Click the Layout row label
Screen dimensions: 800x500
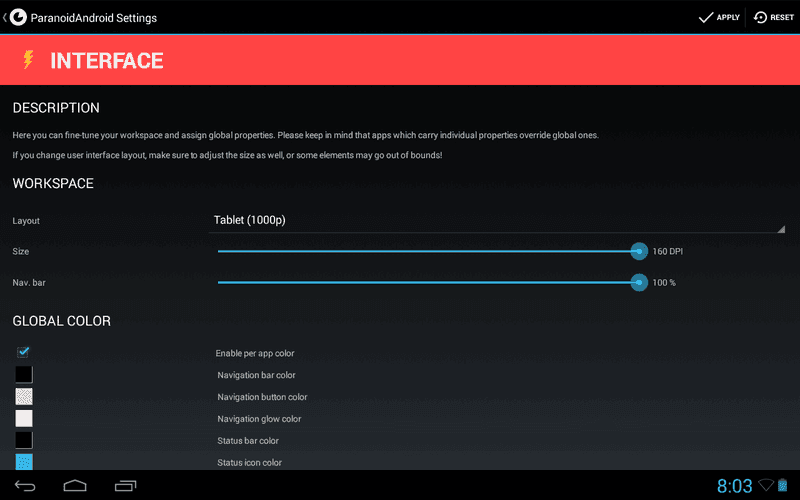pyautogui.click(x=26, y=221)
